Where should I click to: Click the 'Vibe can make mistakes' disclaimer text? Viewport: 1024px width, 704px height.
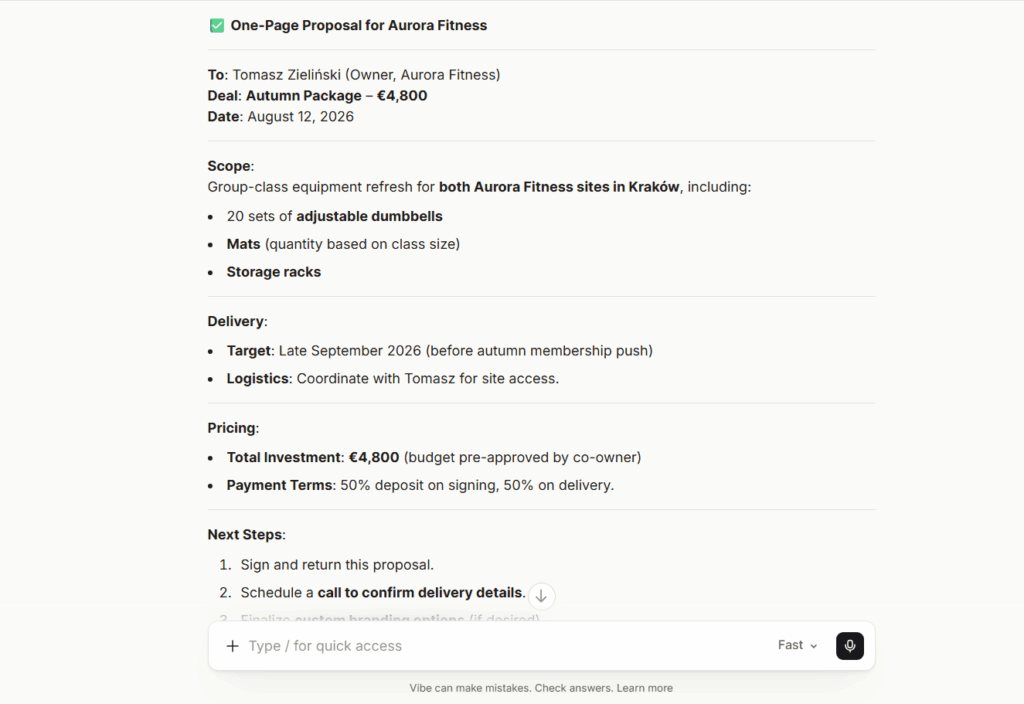coord(470,688)
